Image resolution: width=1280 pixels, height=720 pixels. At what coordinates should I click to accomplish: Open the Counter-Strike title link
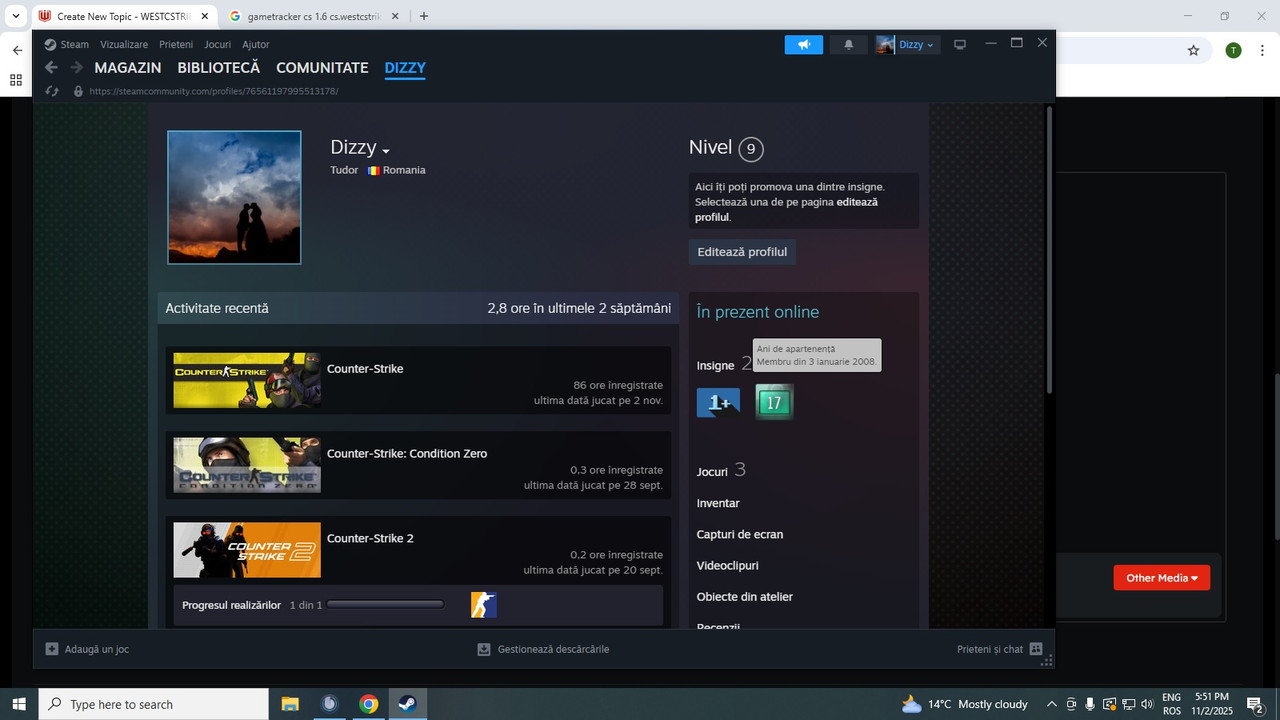[x=365, y=369]
